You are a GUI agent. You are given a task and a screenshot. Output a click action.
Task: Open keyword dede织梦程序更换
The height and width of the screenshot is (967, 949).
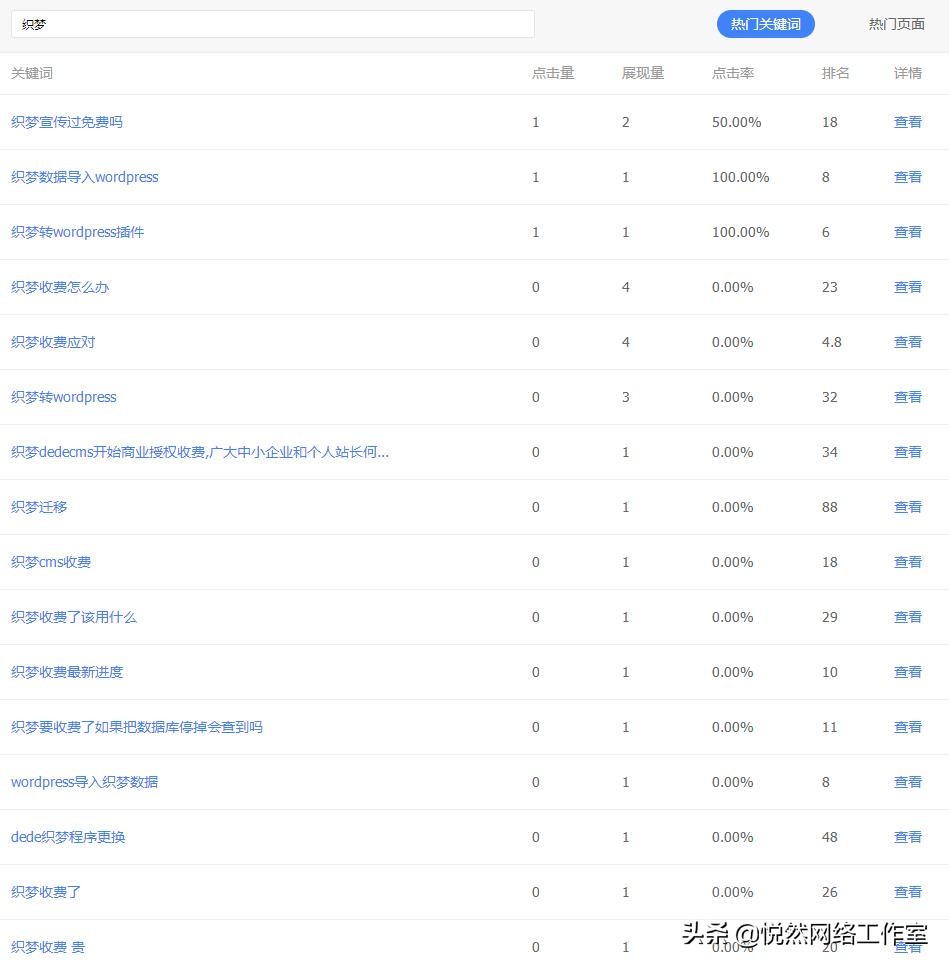click(68, 837)
